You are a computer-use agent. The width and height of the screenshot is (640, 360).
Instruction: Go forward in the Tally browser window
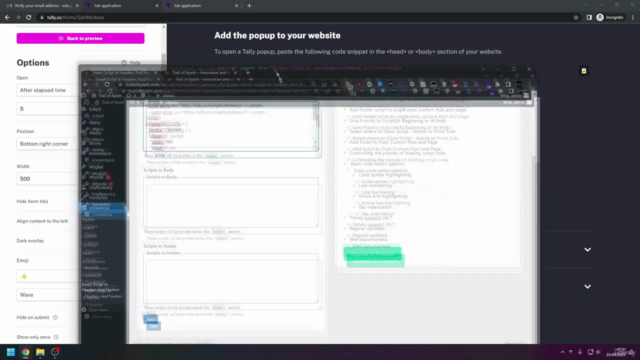click(18, 18)
